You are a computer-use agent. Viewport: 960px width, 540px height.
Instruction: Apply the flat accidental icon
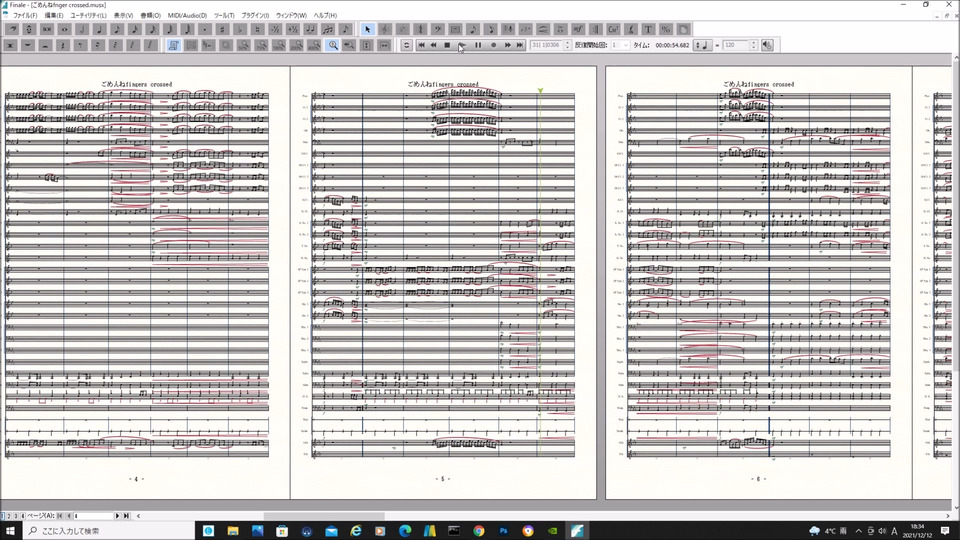239,29
